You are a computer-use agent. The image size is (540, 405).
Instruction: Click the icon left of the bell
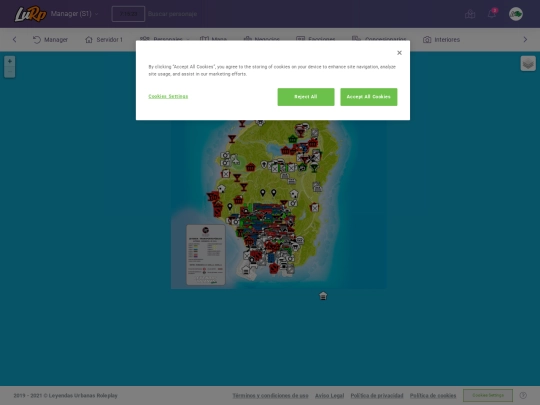[x=470, y=14]
